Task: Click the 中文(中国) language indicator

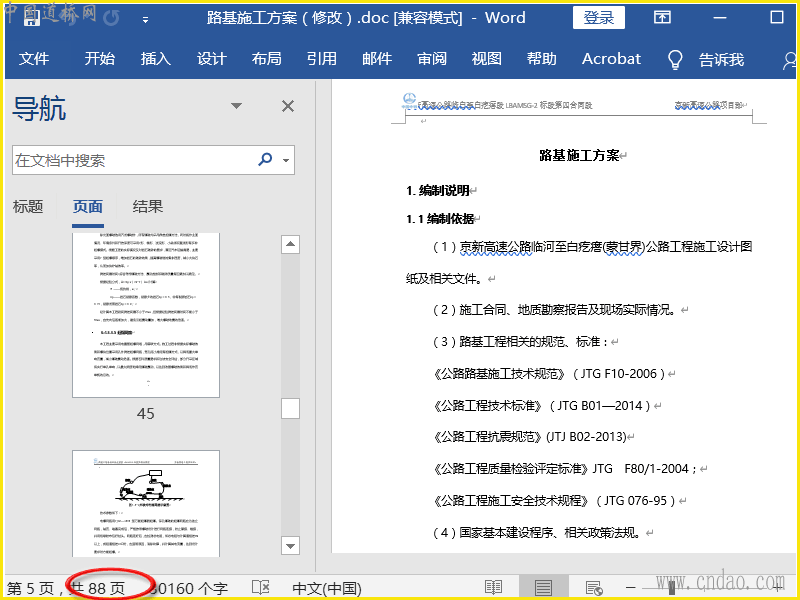Action: coord(327,589)
